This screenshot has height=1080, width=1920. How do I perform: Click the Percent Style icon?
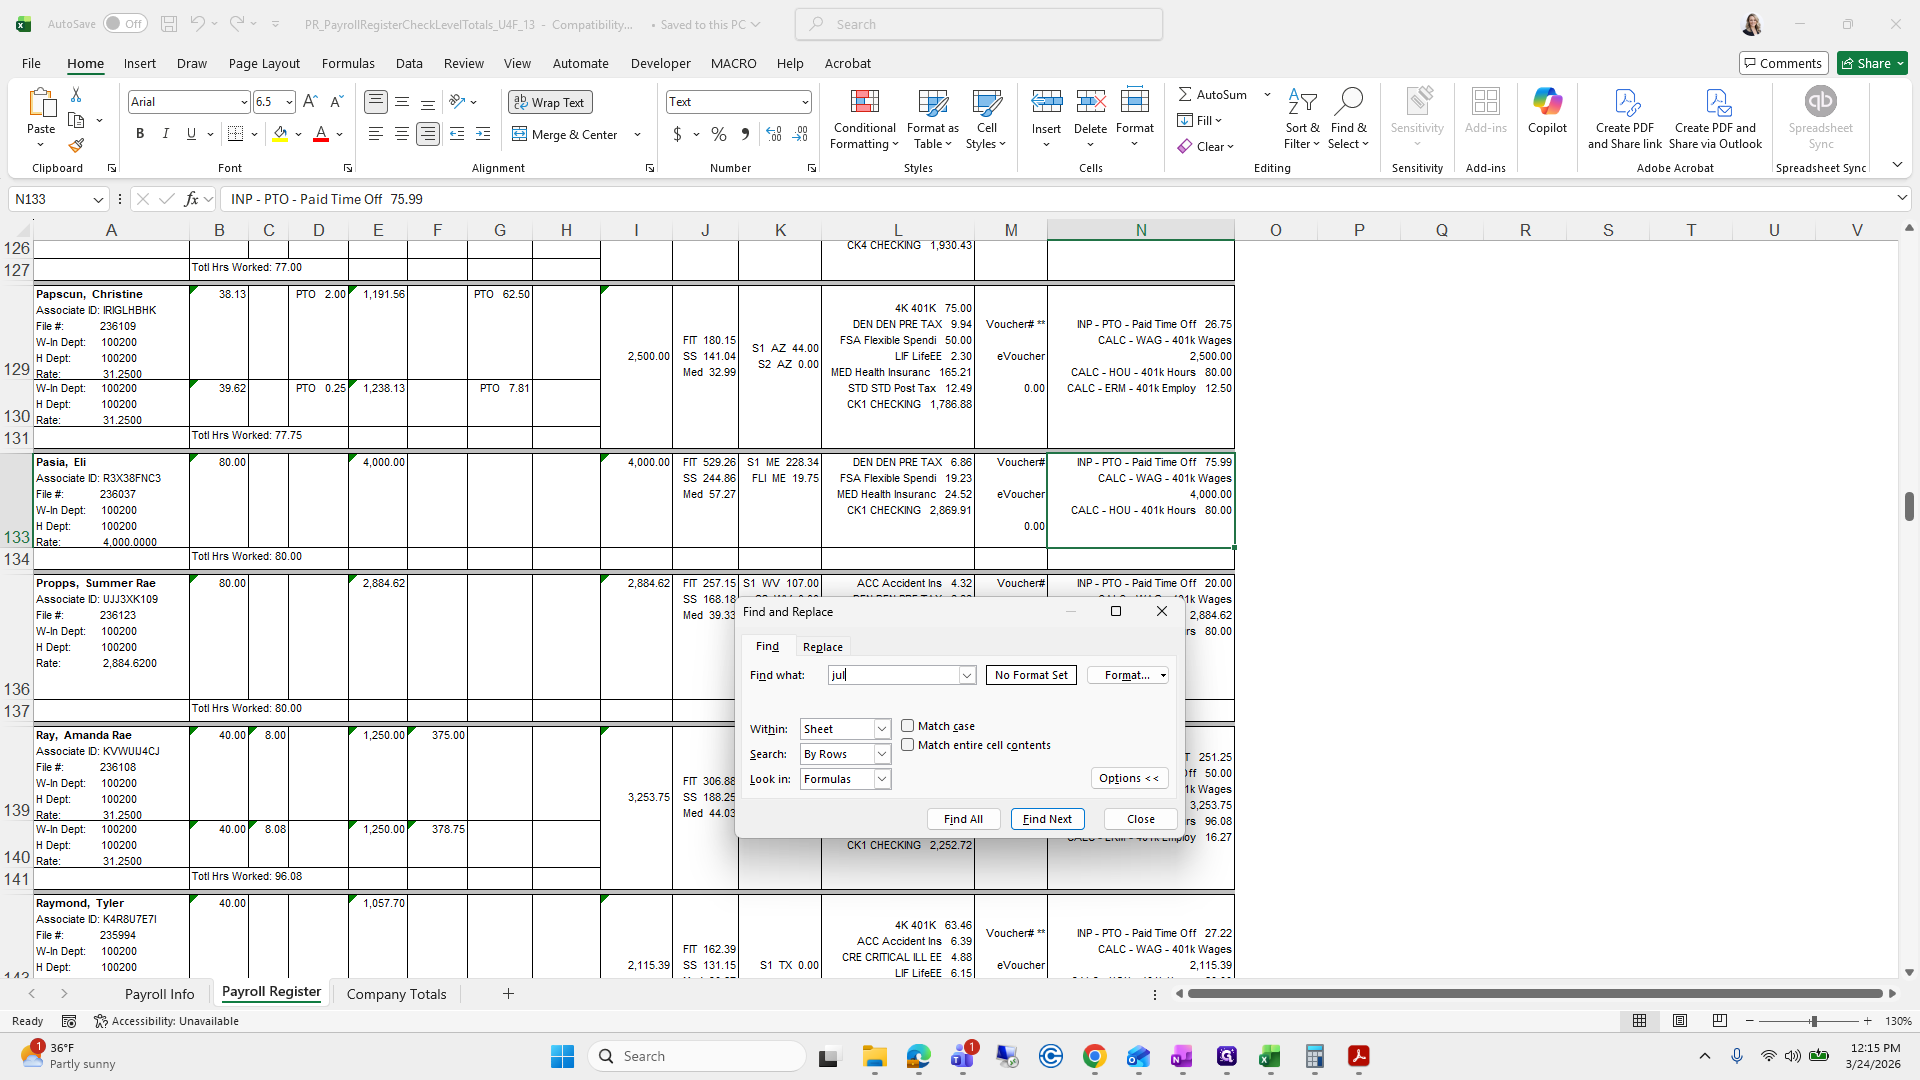719,134
